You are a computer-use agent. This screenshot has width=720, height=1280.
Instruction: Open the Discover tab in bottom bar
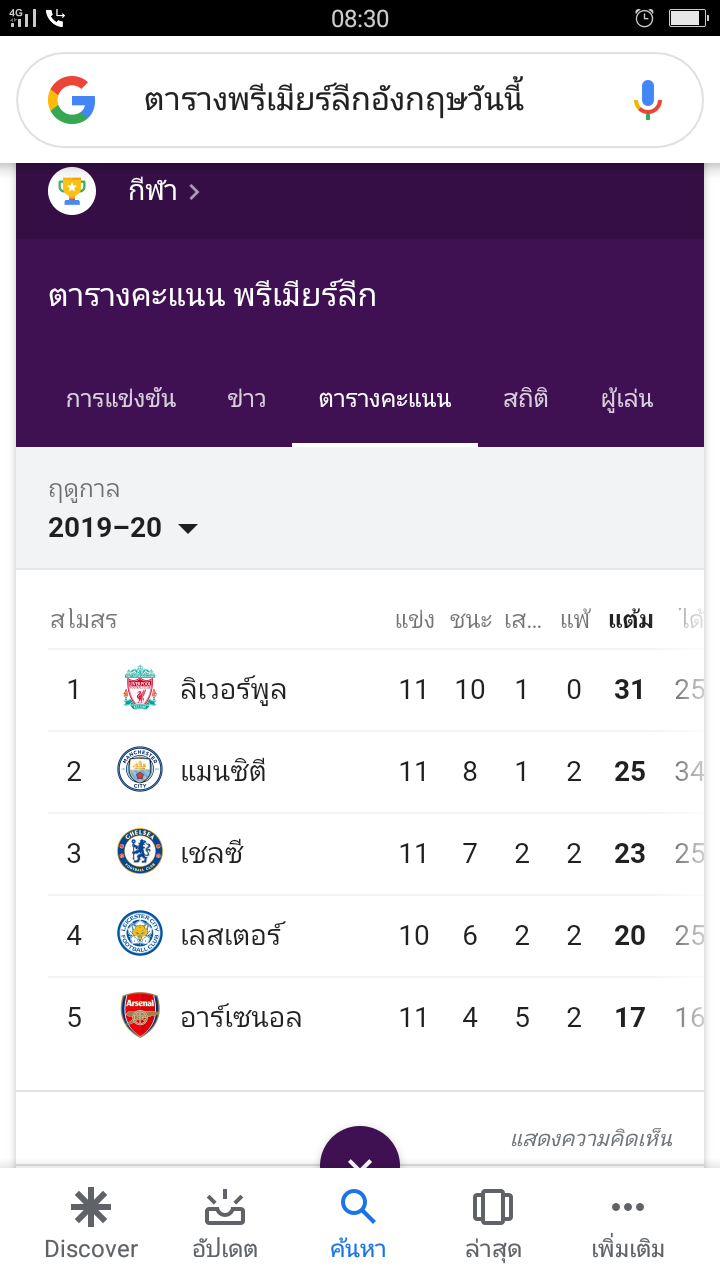(91, 1224)
